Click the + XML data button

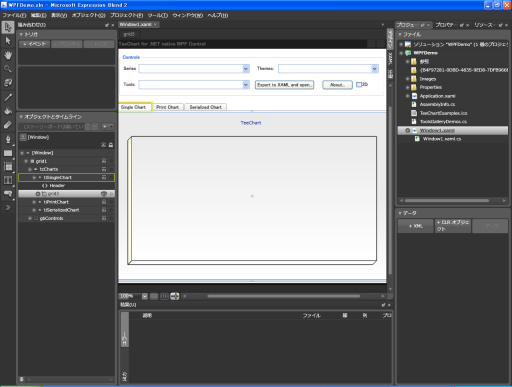(x=415, y=226)
